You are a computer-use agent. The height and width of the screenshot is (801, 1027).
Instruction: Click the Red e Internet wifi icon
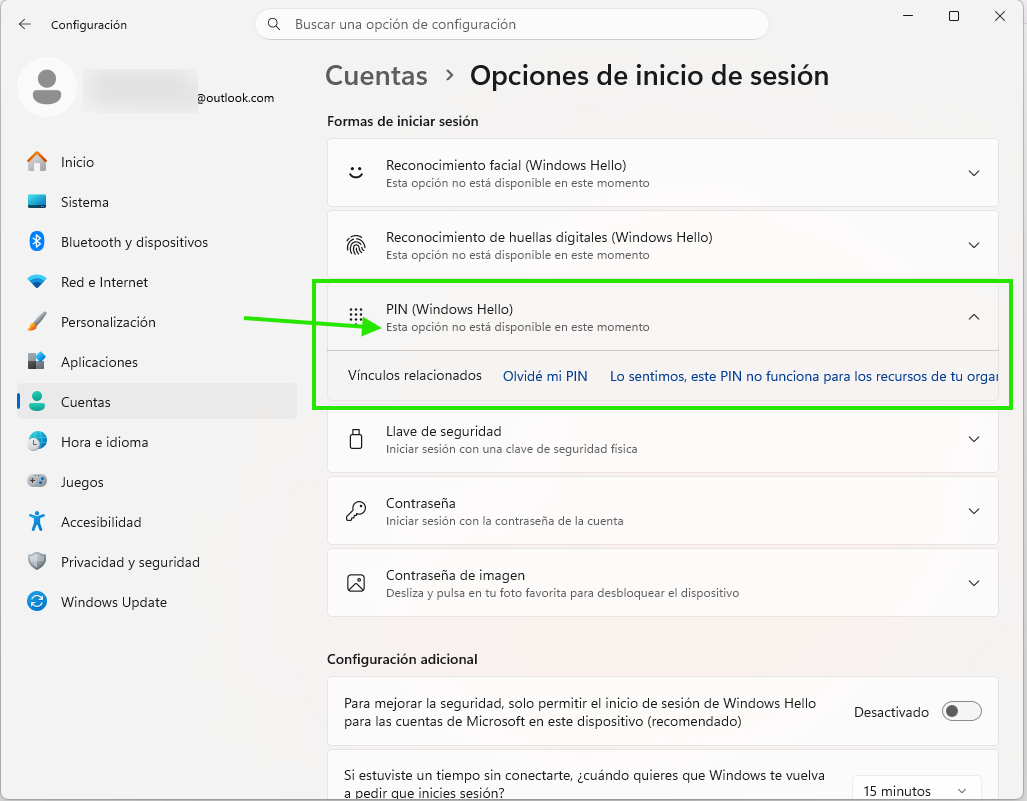37,282
